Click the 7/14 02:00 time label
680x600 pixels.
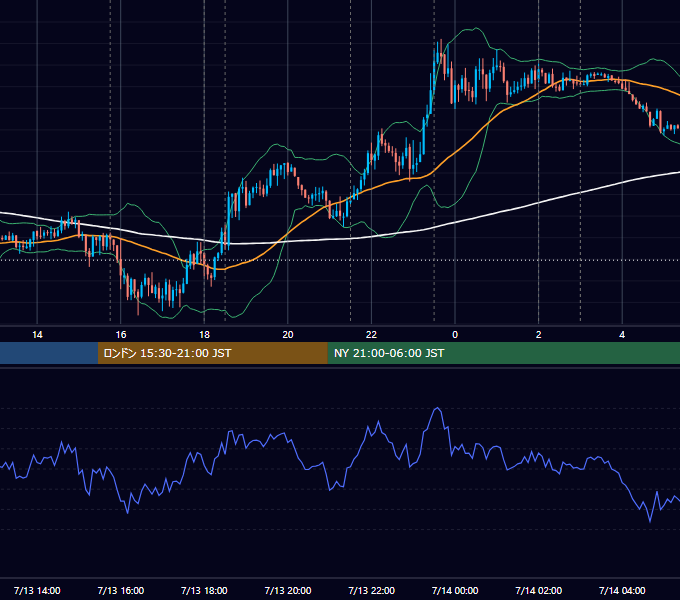tap(539, 590)
